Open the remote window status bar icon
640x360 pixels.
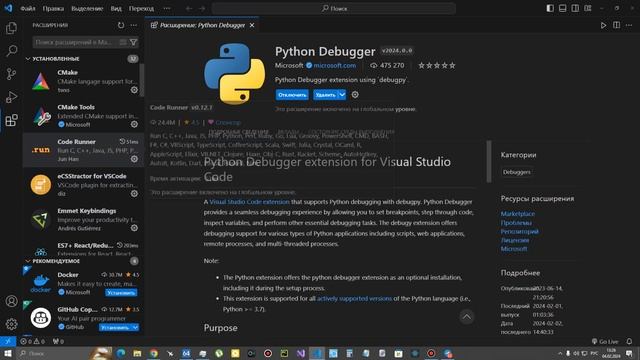click(8, 341)
